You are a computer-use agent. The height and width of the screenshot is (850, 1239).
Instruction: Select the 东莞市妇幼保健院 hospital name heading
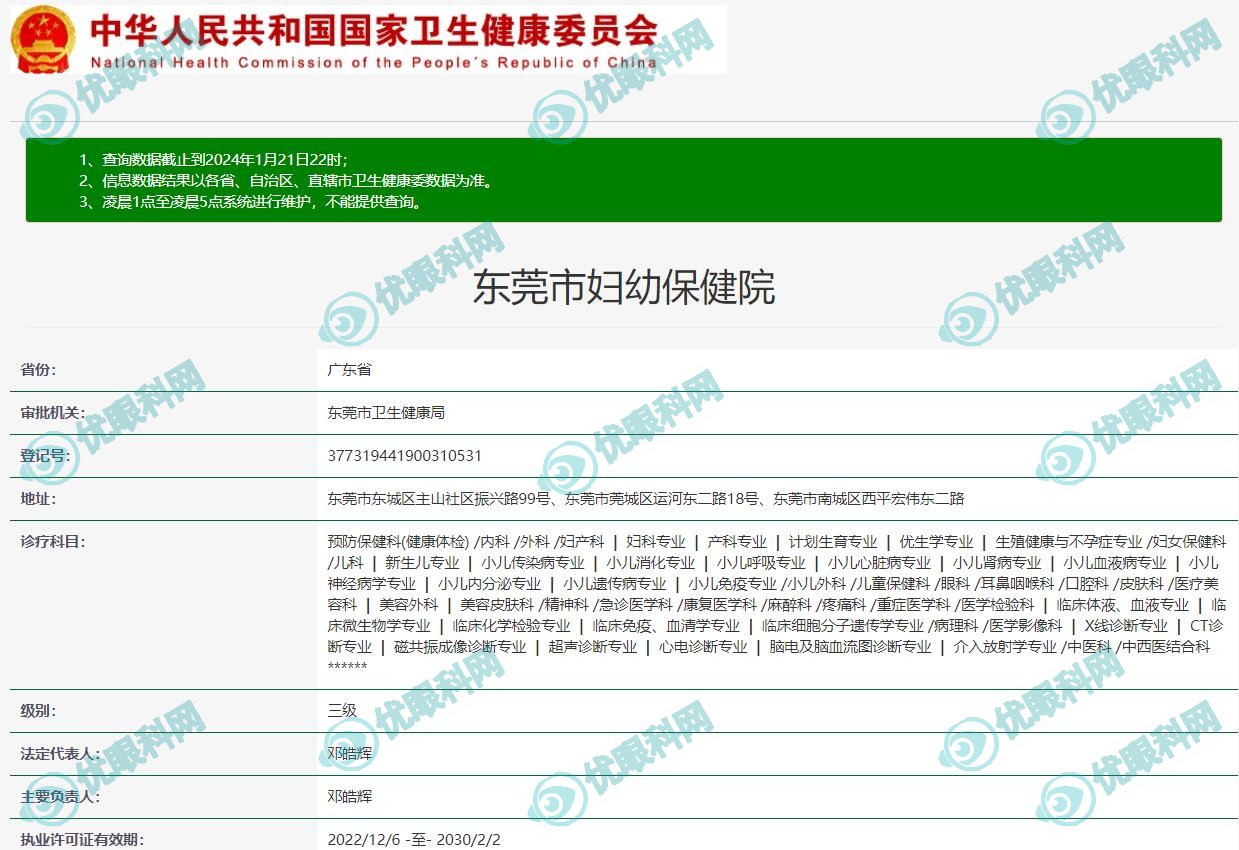(x=623, y=288)
